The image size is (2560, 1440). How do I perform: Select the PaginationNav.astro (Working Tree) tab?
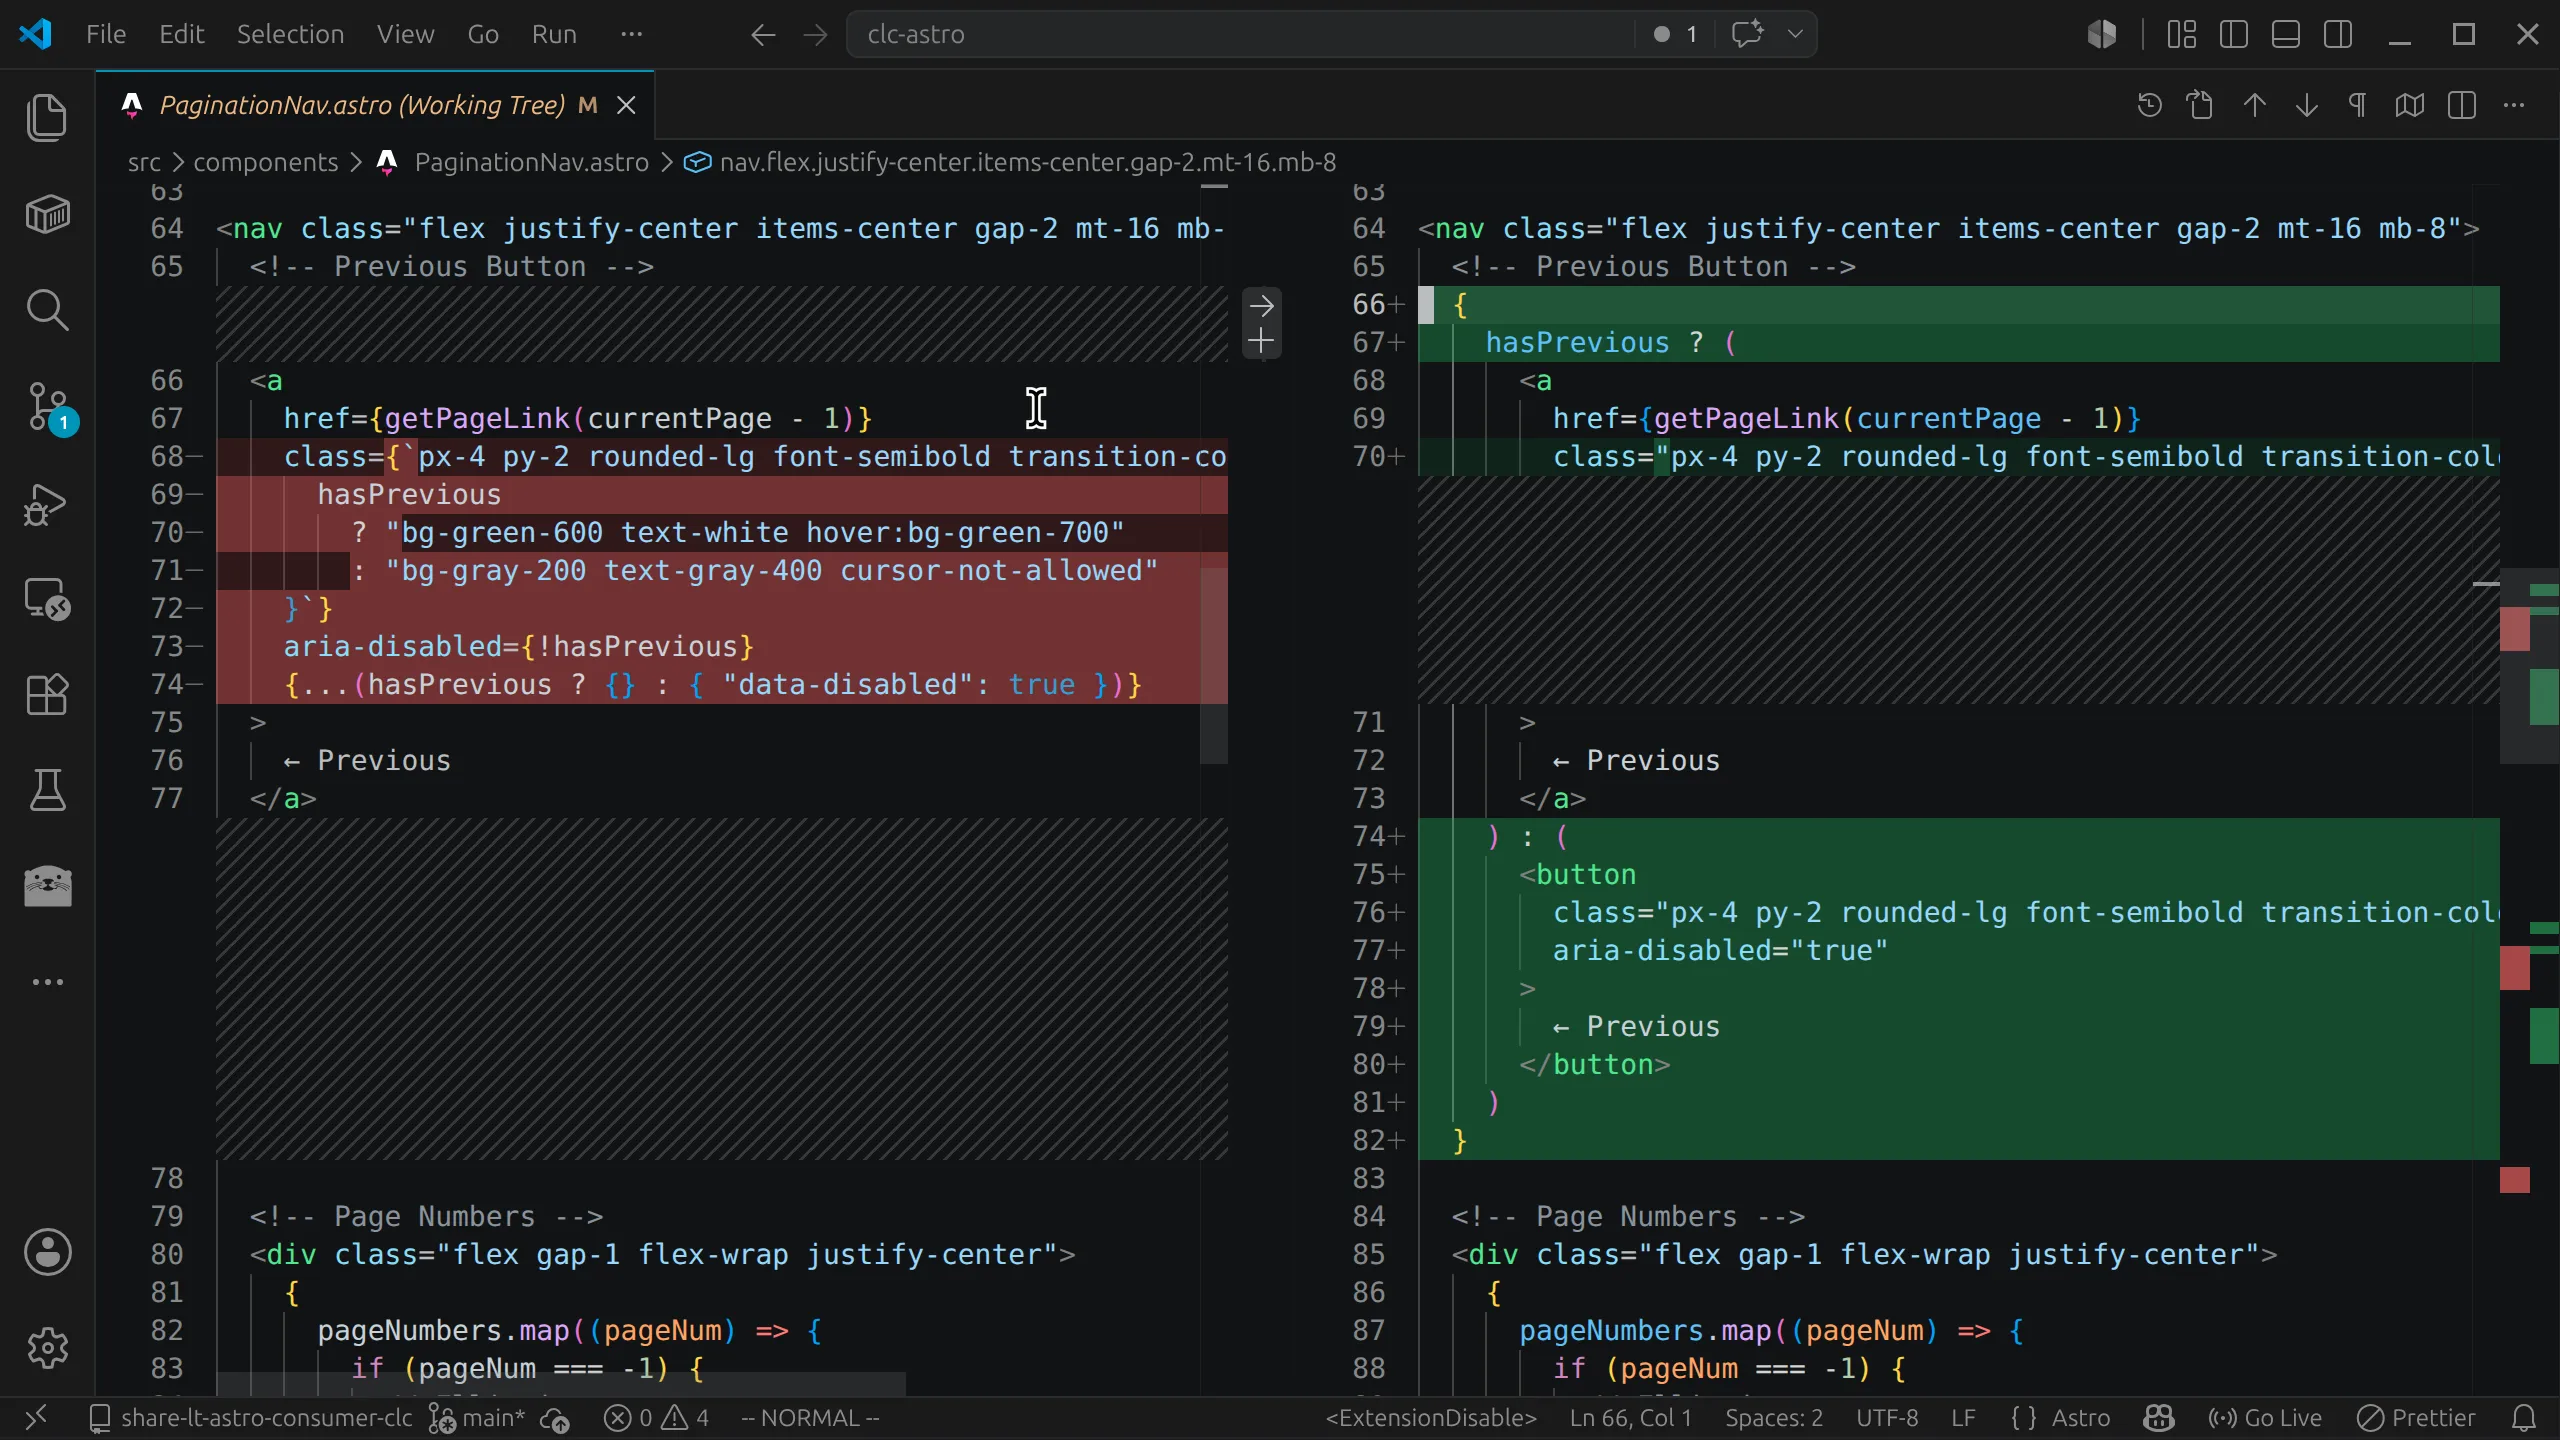pyautogui.click(x=375, y=105)
